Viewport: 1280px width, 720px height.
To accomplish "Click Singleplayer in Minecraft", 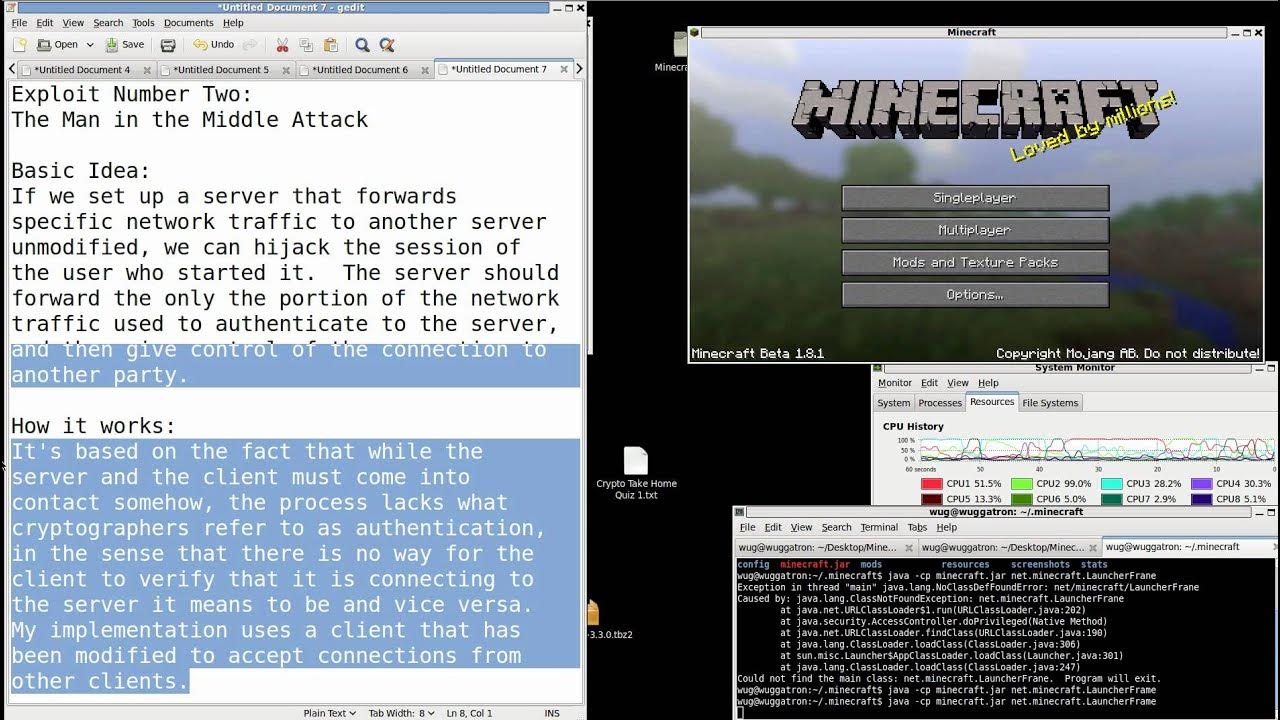I will pos(975,198).
